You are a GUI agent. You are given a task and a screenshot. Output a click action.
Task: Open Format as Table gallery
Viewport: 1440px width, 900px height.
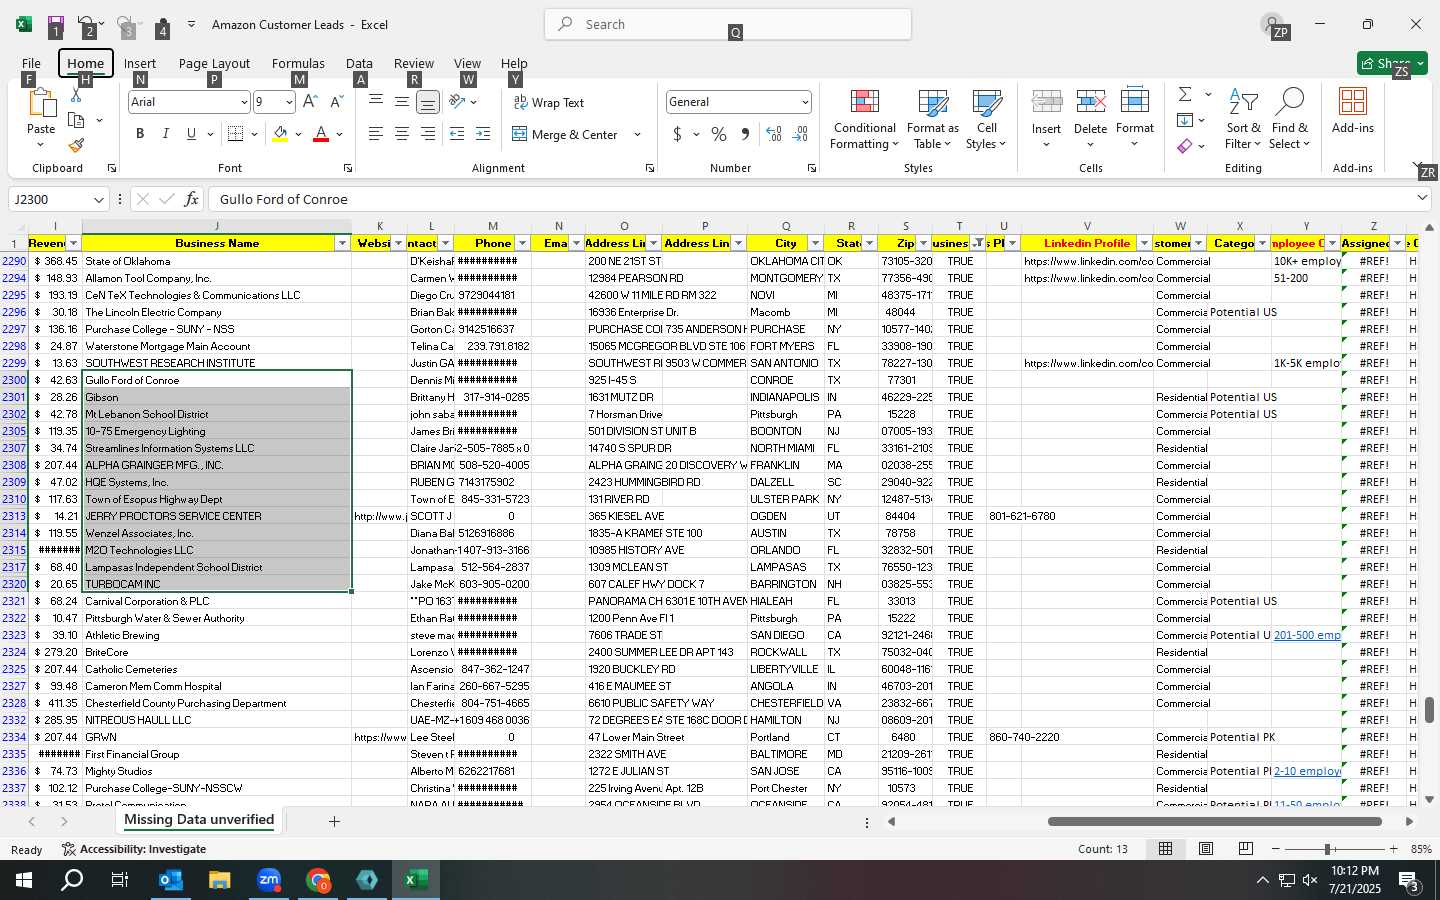click(x=932, y=119)
